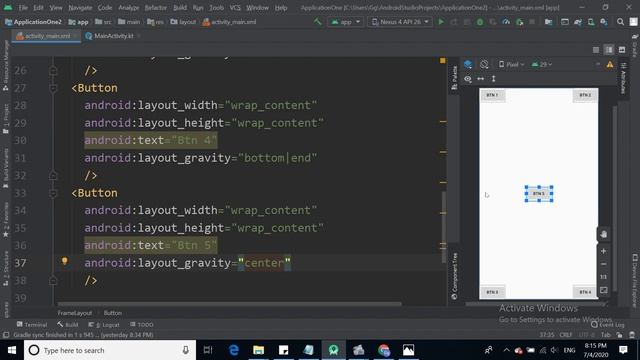Click the vertical expand arrows icon

tap(493, 79)
